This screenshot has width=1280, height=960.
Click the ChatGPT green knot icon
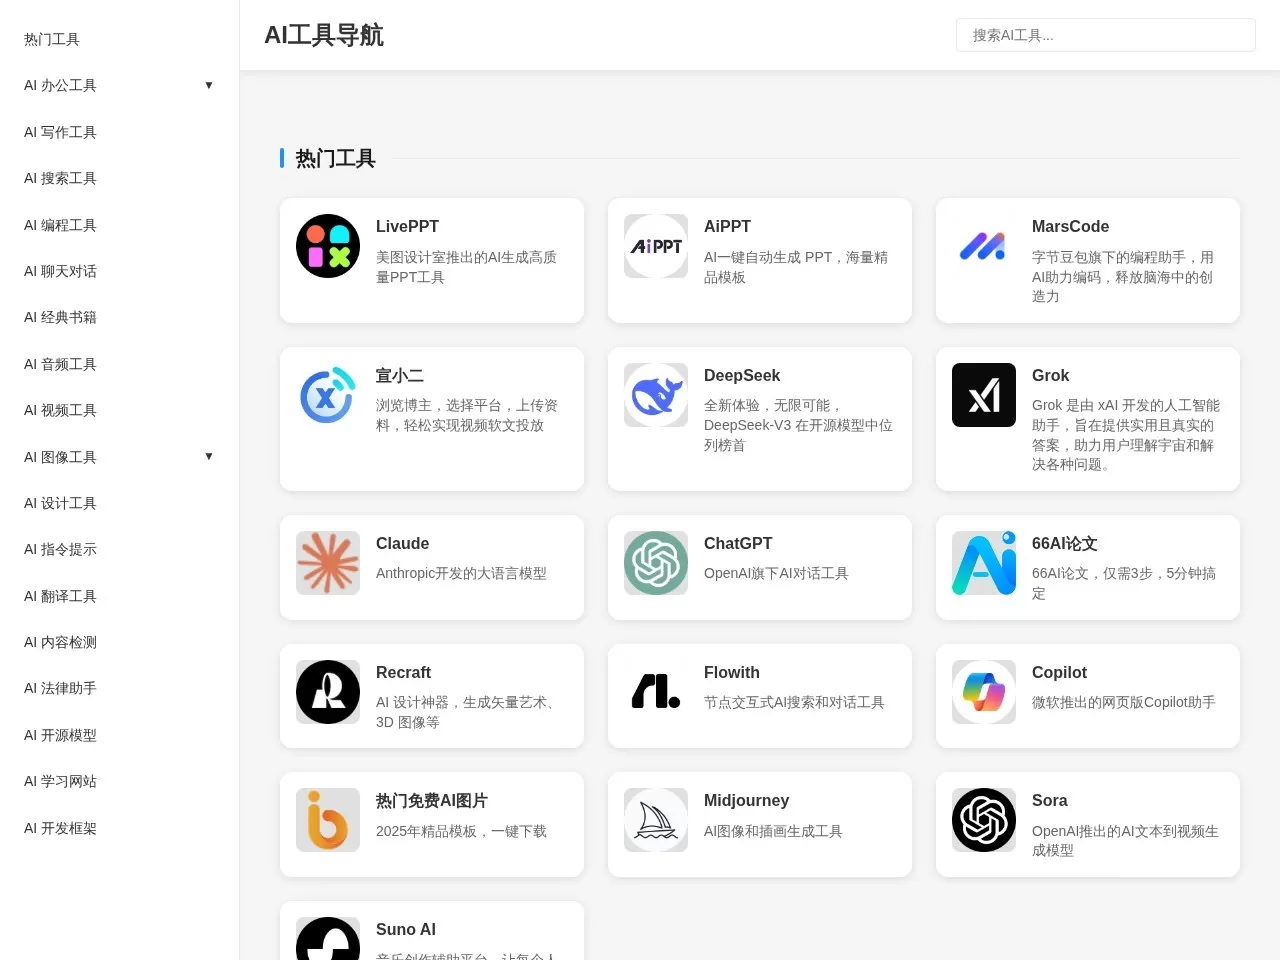click(x=656, y=563)
